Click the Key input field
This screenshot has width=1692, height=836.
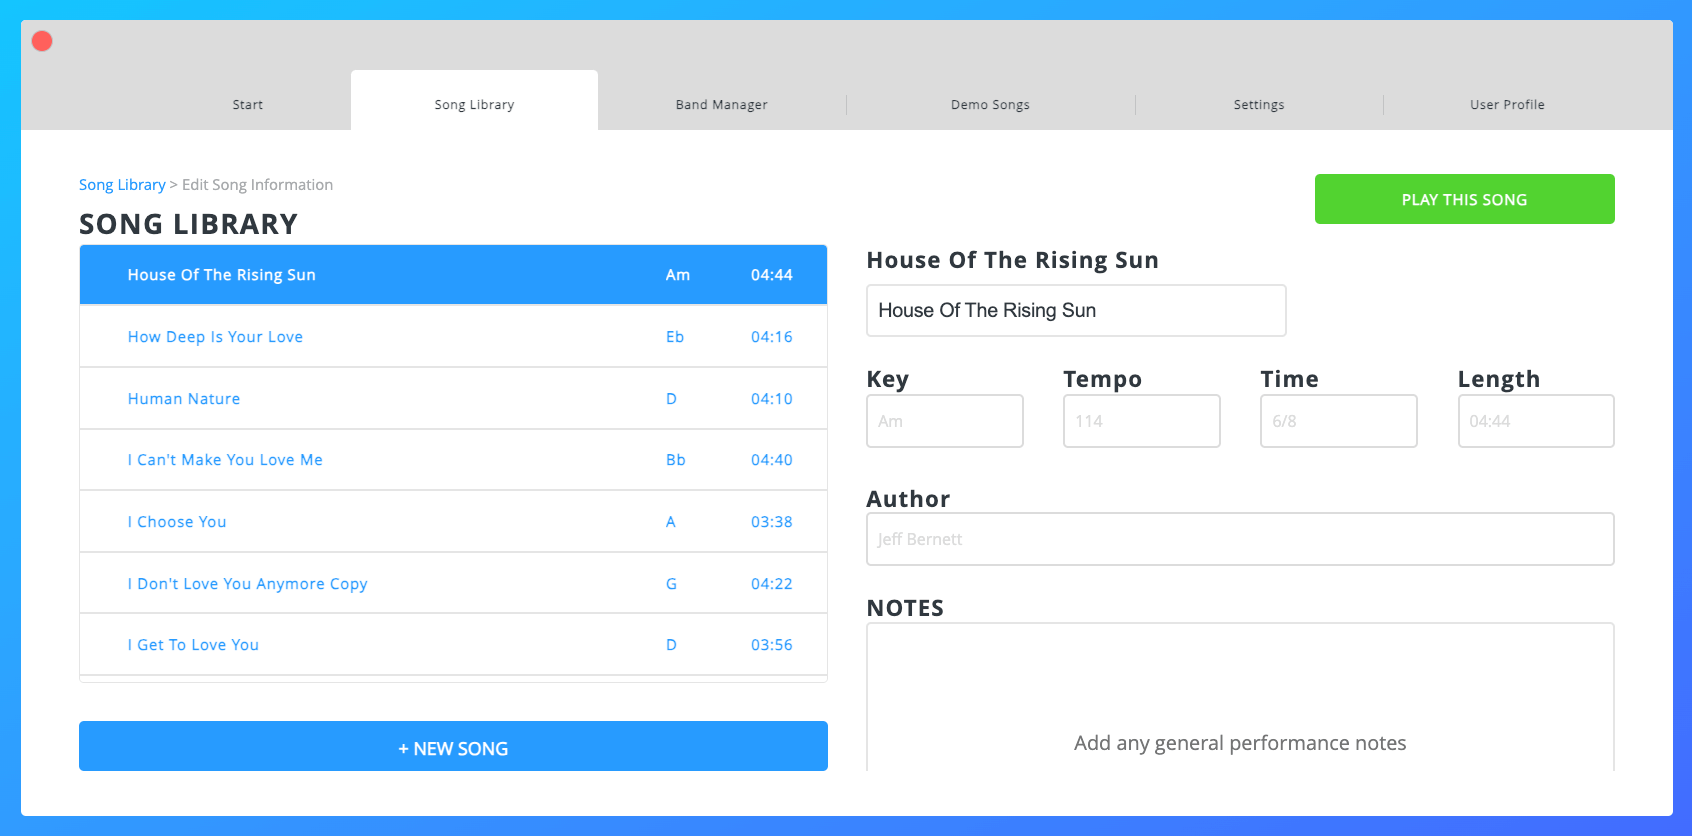pyautogui.click(x=944, y=421)
